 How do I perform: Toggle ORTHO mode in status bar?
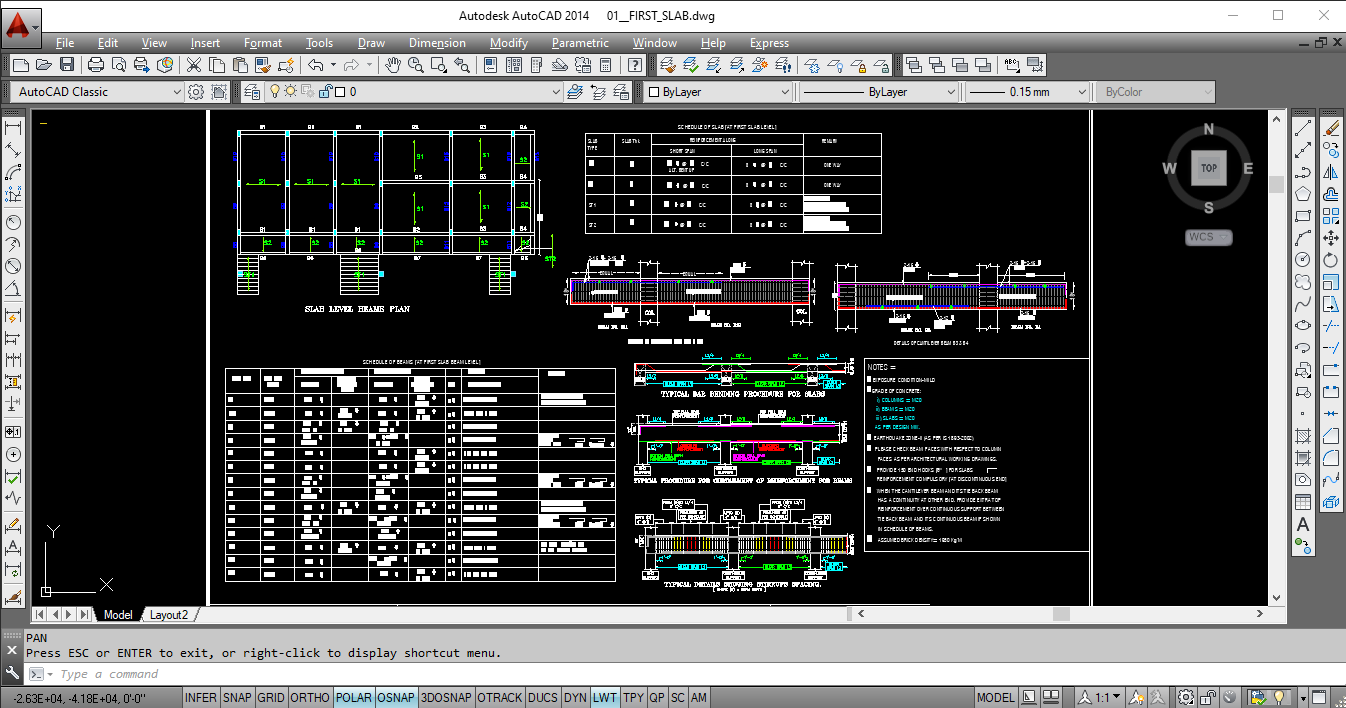coord(309,698)
